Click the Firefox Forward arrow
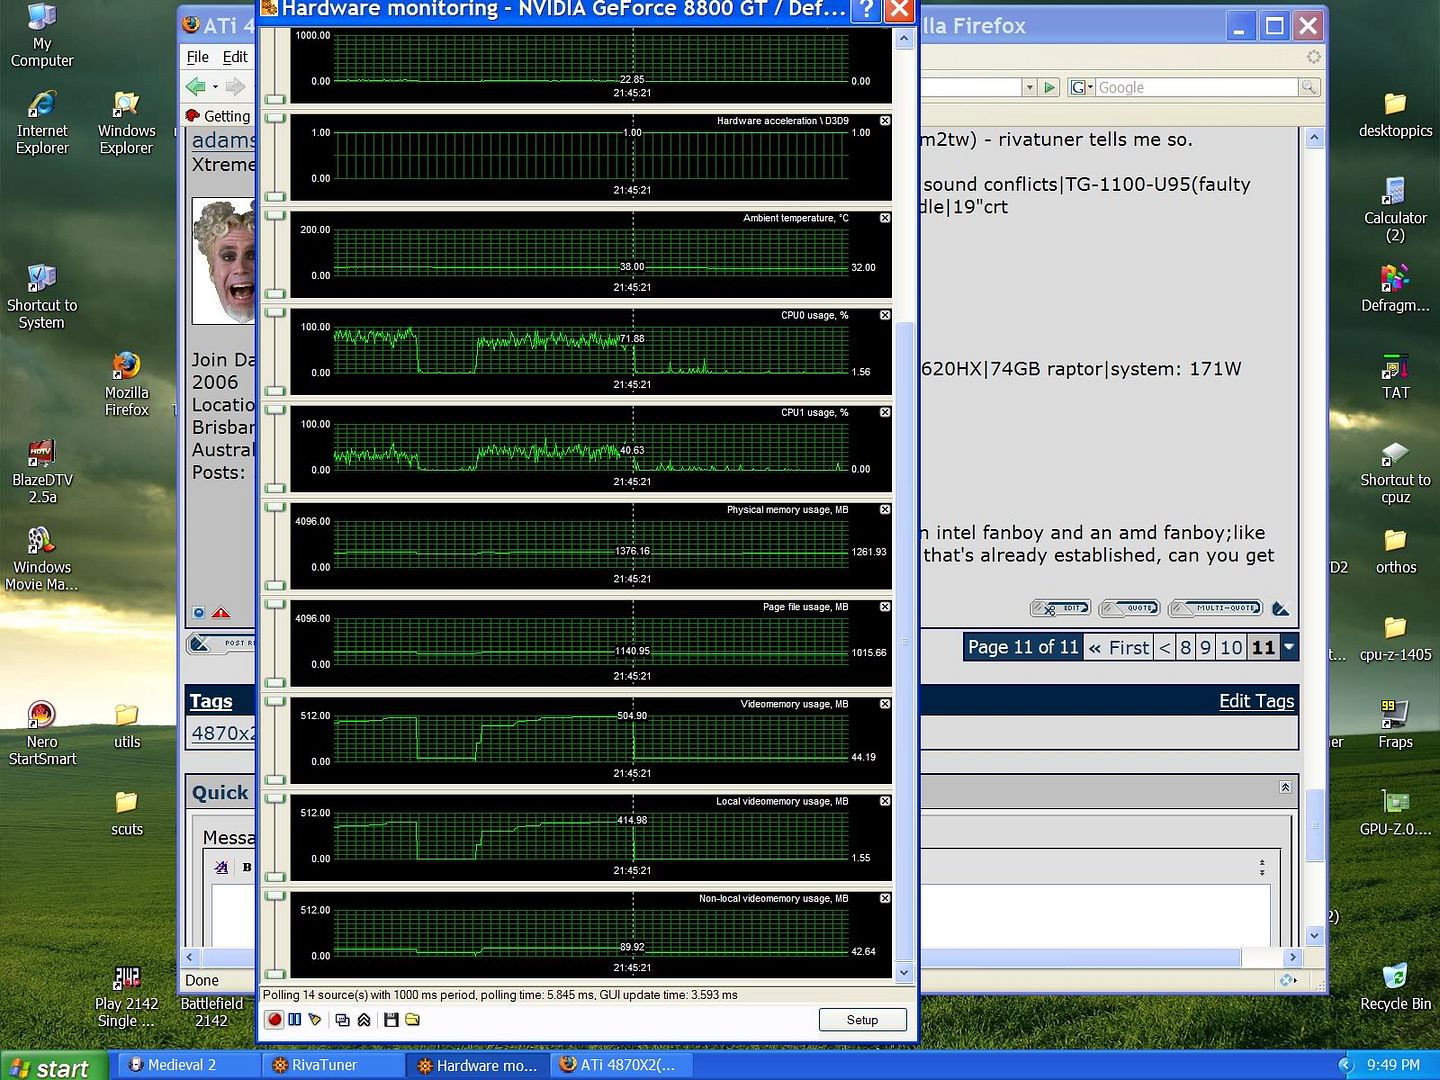1440x1080 pixels. point(235,87)
